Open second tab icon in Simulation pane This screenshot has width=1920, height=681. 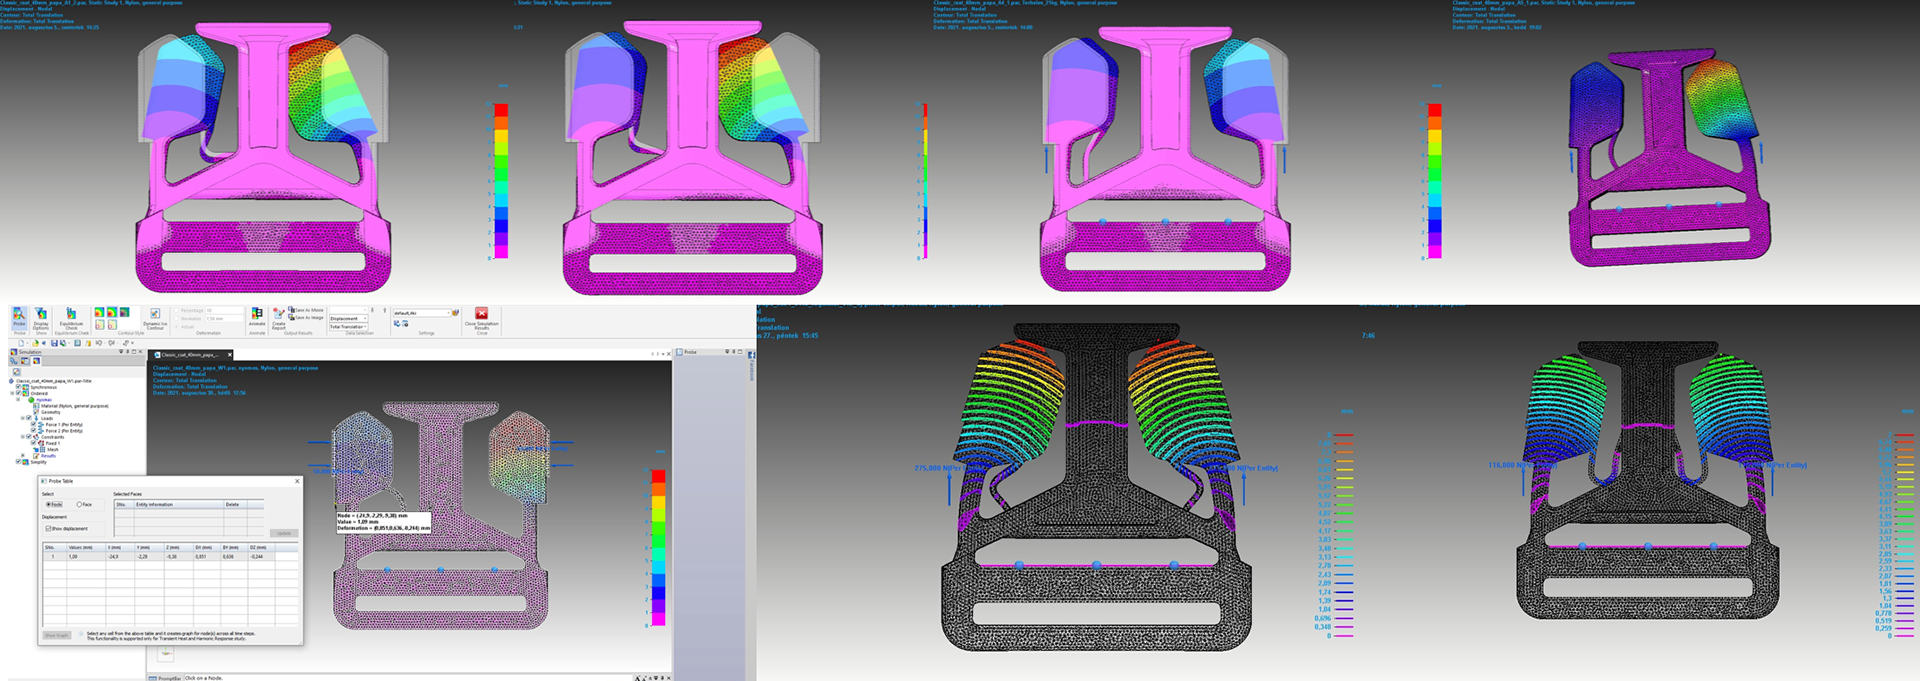point(25,361)
